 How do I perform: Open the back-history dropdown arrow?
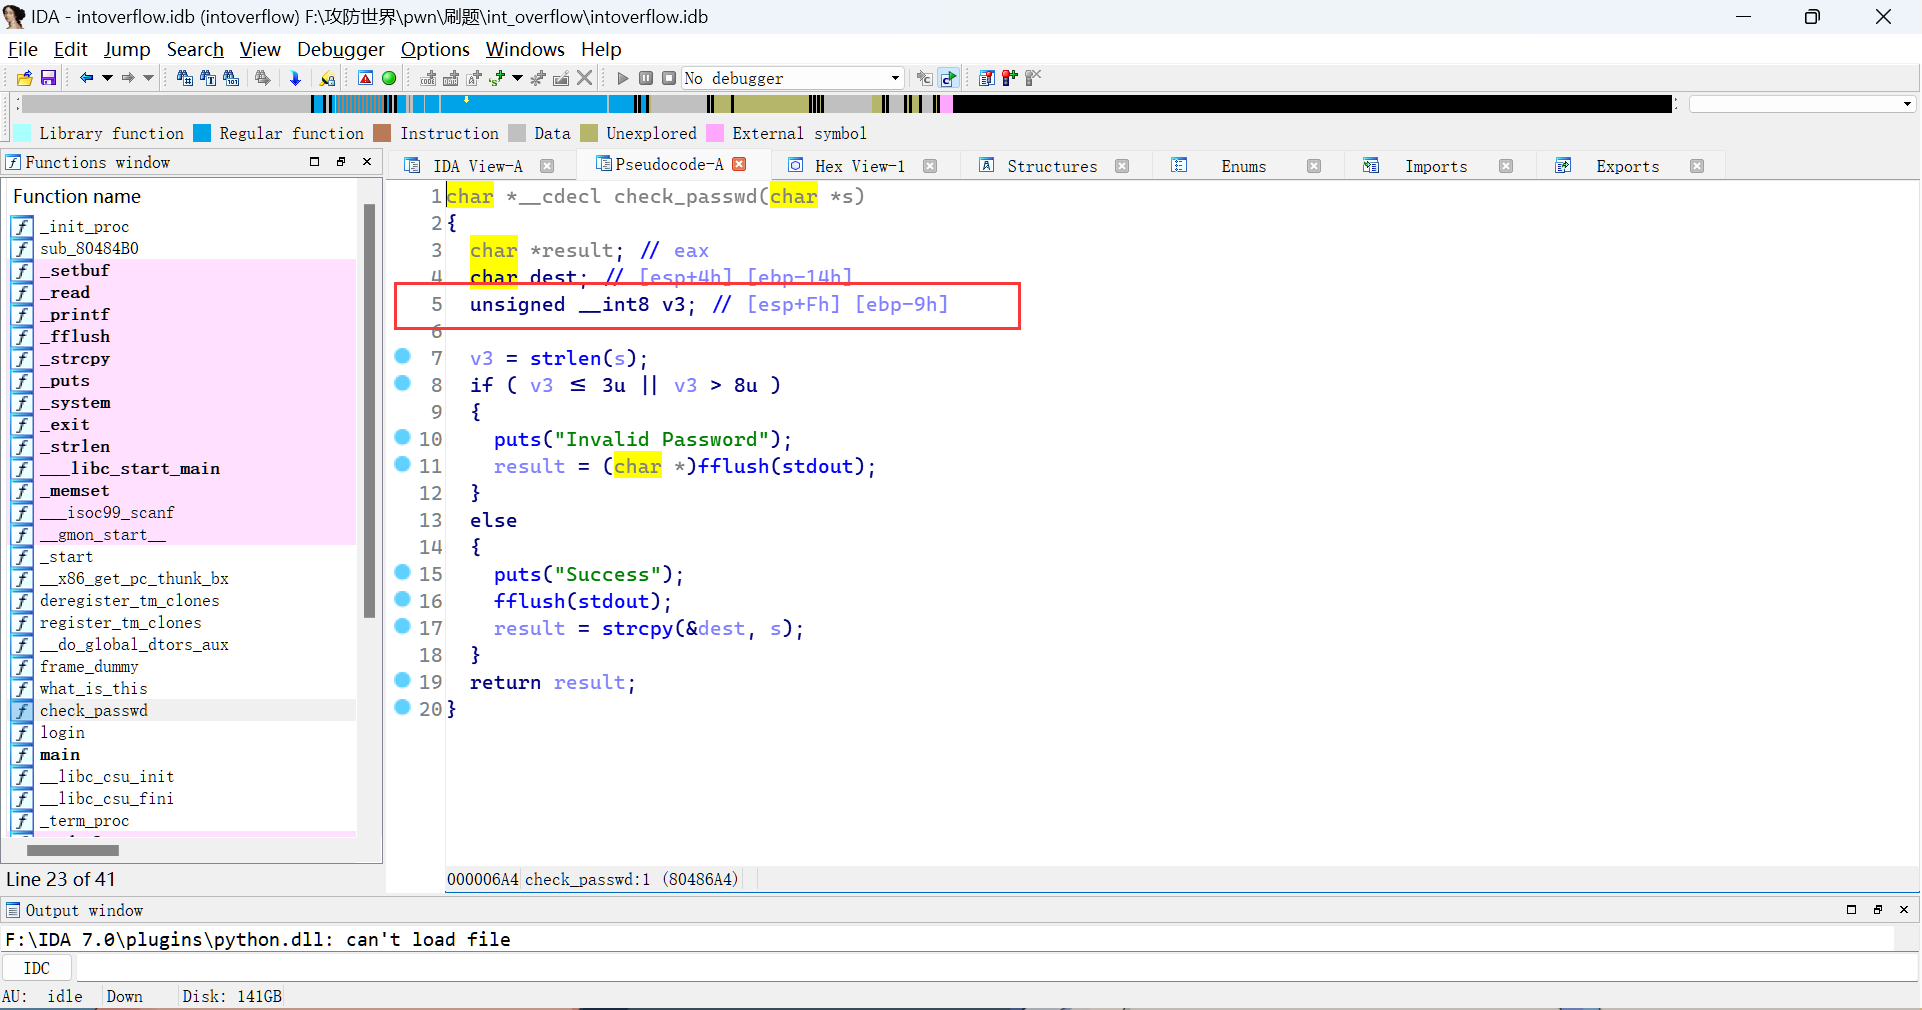pos(107,78)
